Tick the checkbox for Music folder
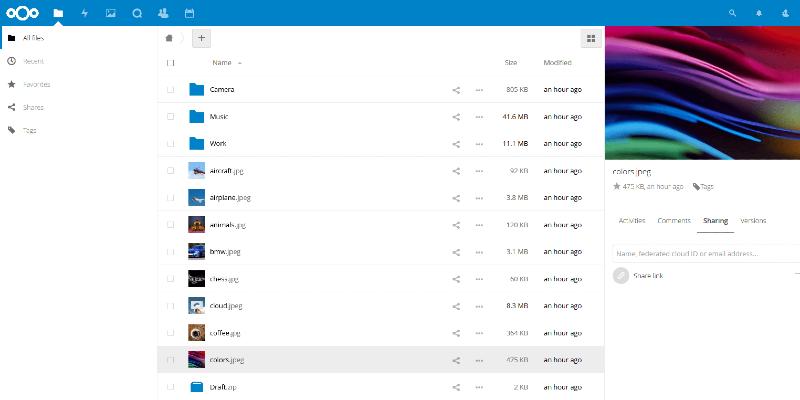Image resolution: width=800 pixels, height=400 pixels. (x=171, y=117)
